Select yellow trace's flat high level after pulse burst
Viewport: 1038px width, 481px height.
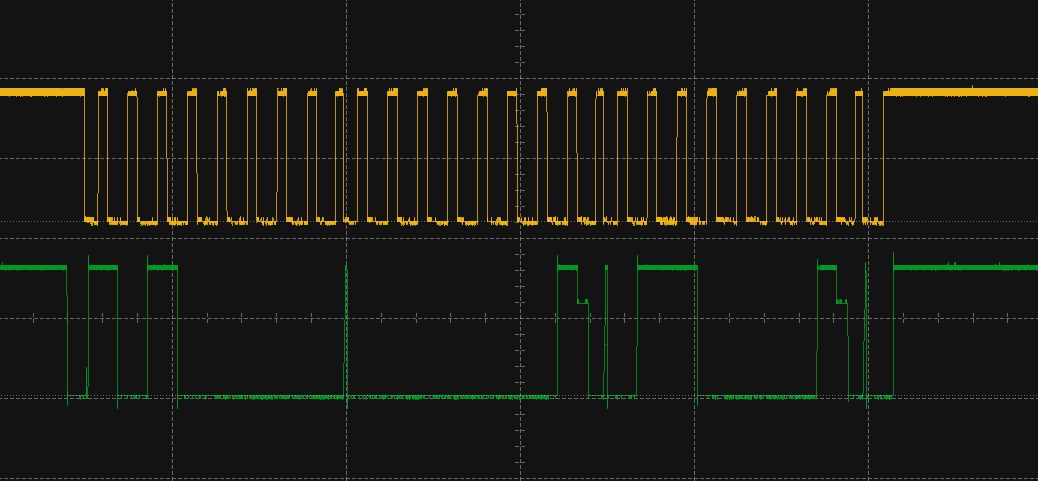(x=961, y=92)
